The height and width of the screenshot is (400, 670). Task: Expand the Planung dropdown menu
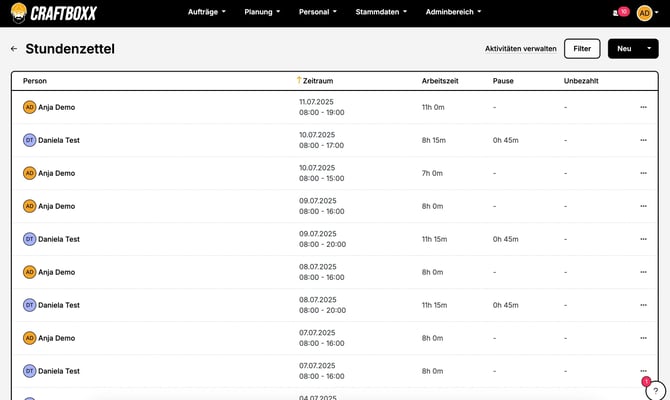point(262,12)
